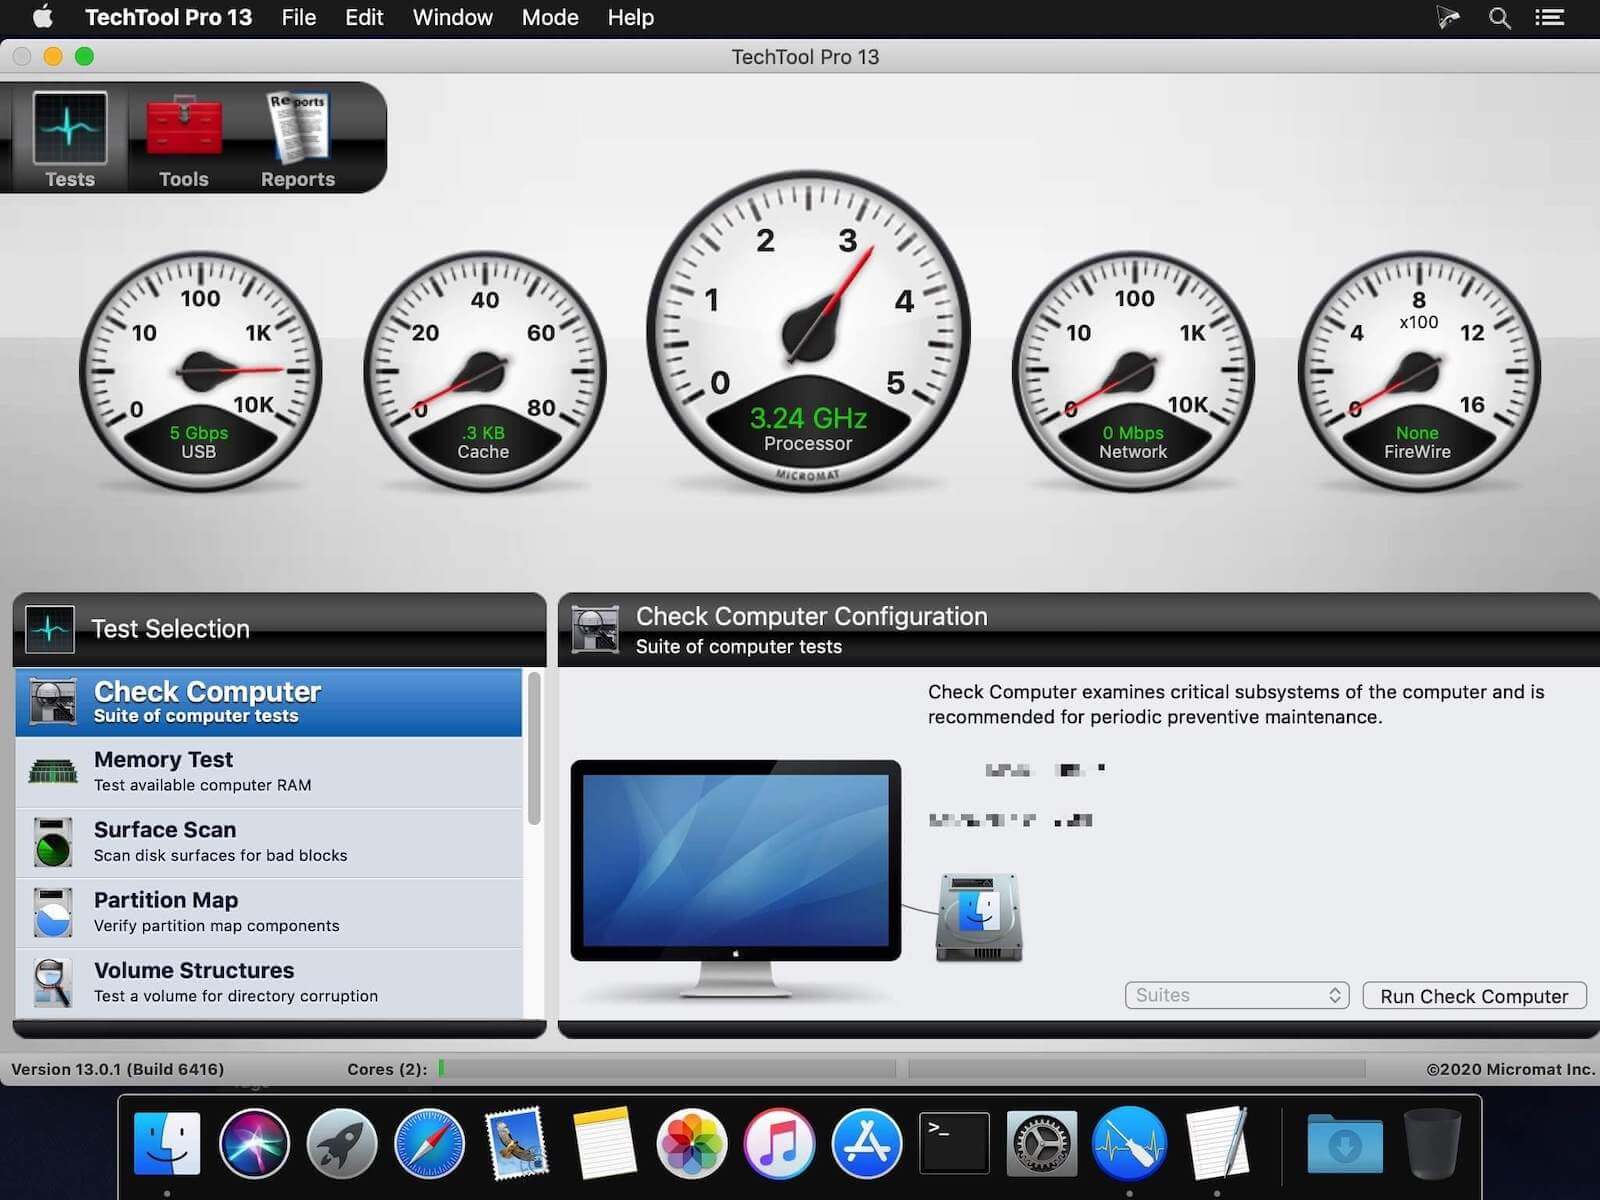
Task: Click the USB speed gauge
Action: click(x=200, y=372)
